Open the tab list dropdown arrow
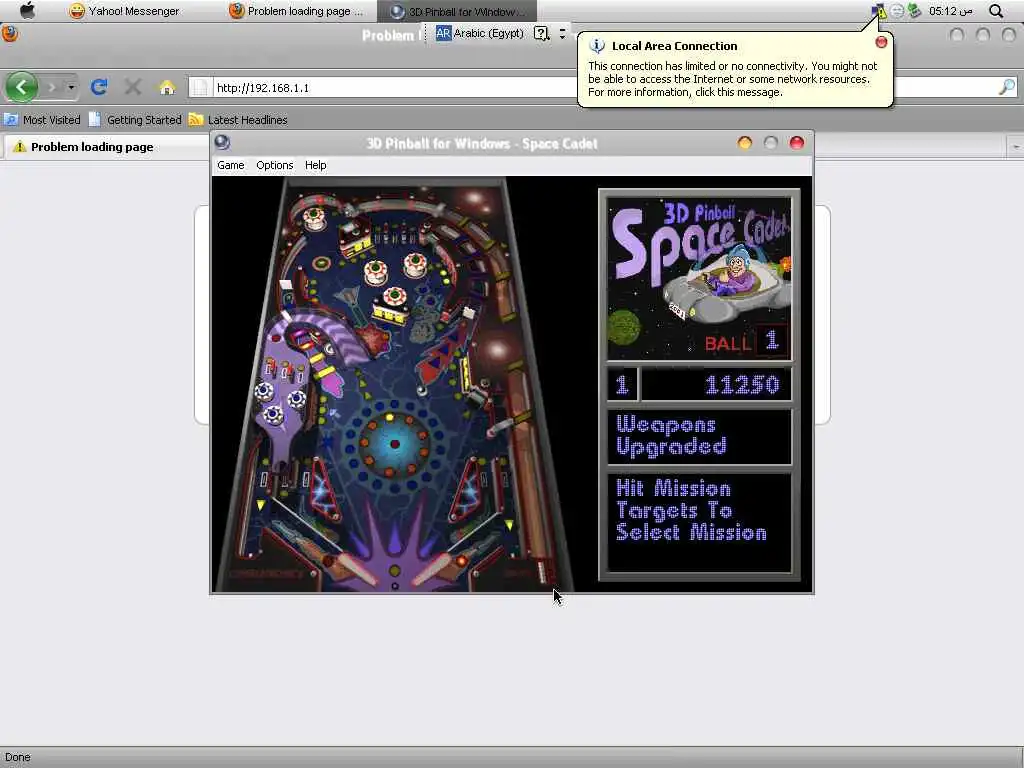1024x768 pixels. 1016,147
